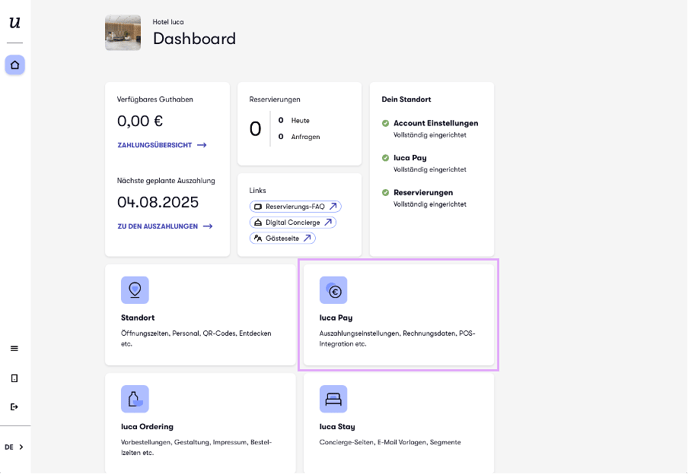Click the Heute reservations count

coord(281,120)
